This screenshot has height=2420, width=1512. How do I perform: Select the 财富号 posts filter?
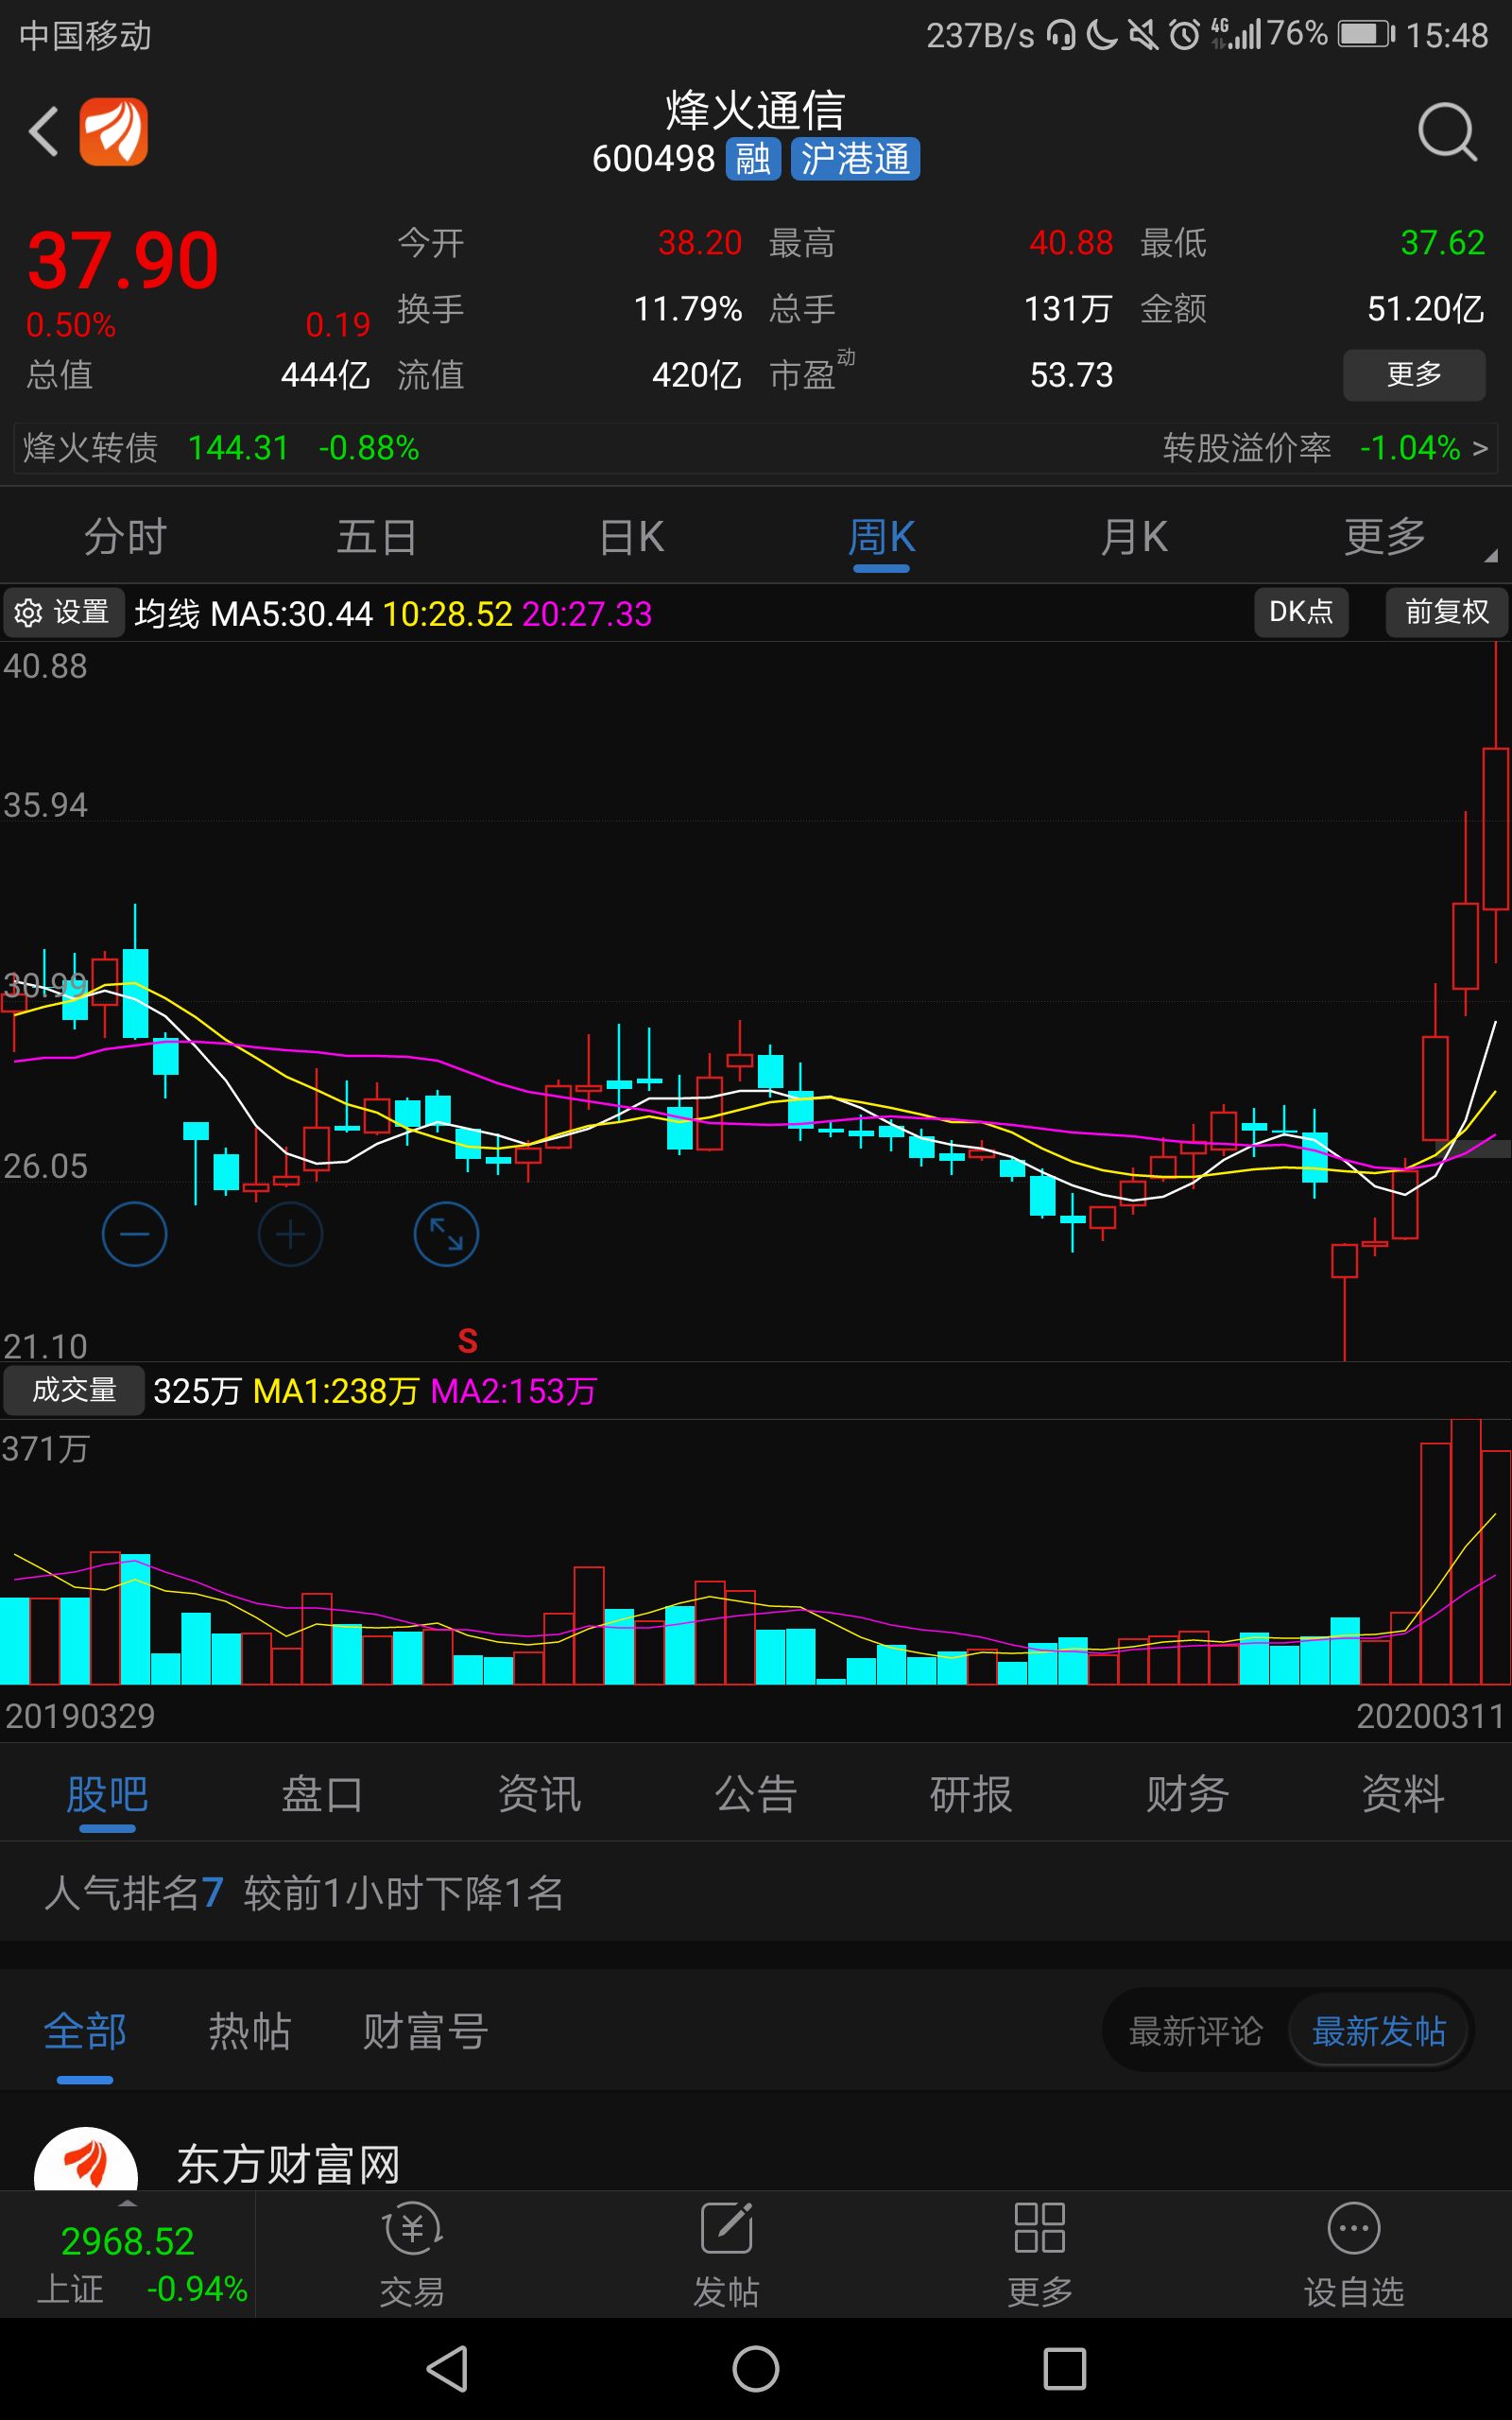pyautogui.click(x=425, y=2031)
